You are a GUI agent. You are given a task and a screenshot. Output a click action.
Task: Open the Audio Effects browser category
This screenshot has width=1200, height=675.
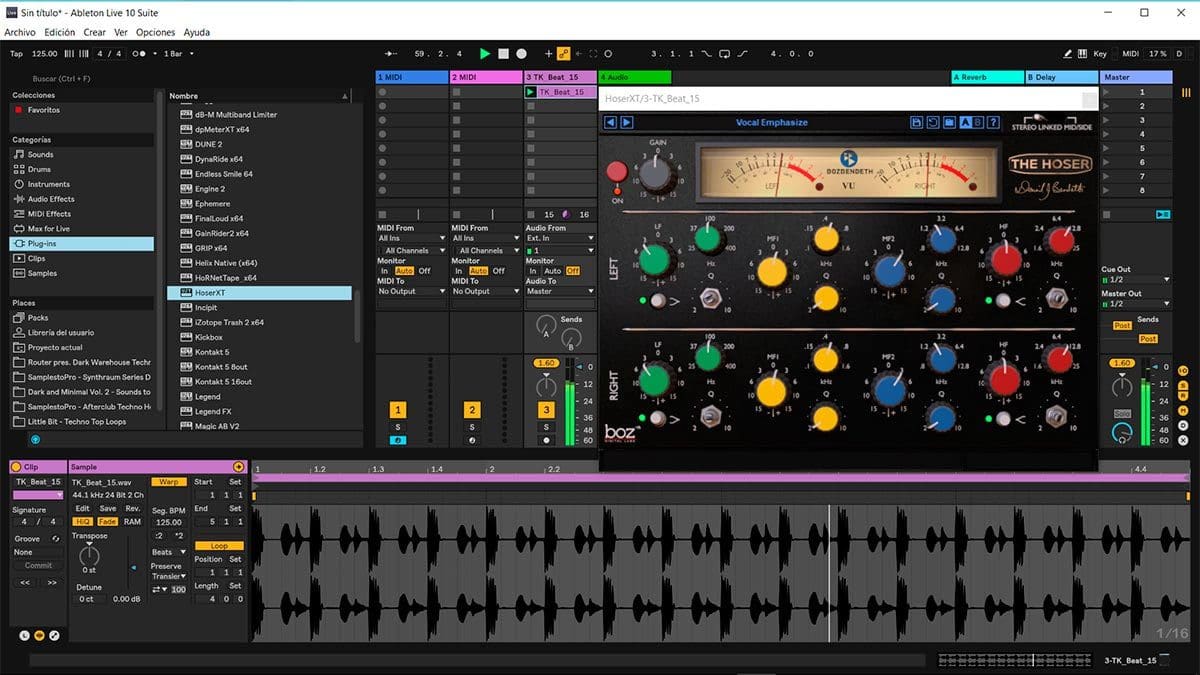pos(51,199)
